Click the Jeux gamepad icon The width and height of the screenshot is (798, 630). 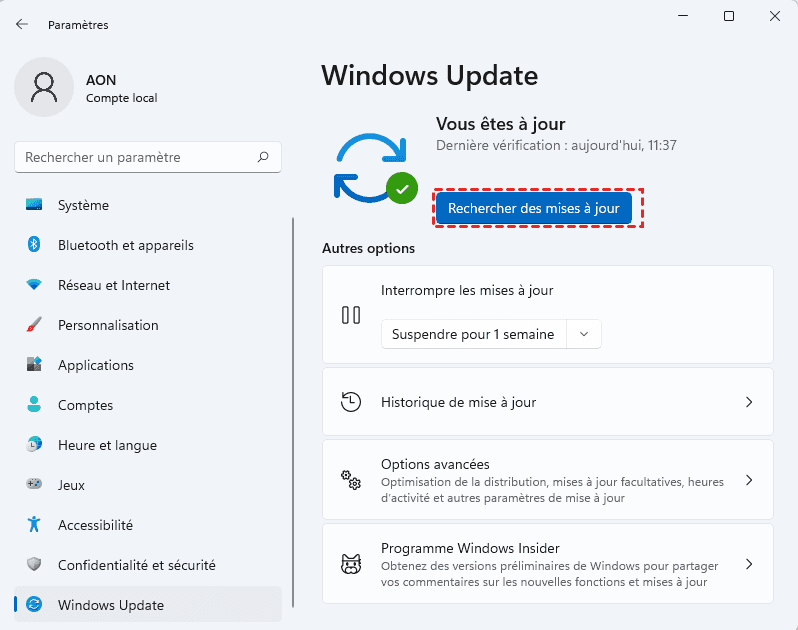pos(34,485)
